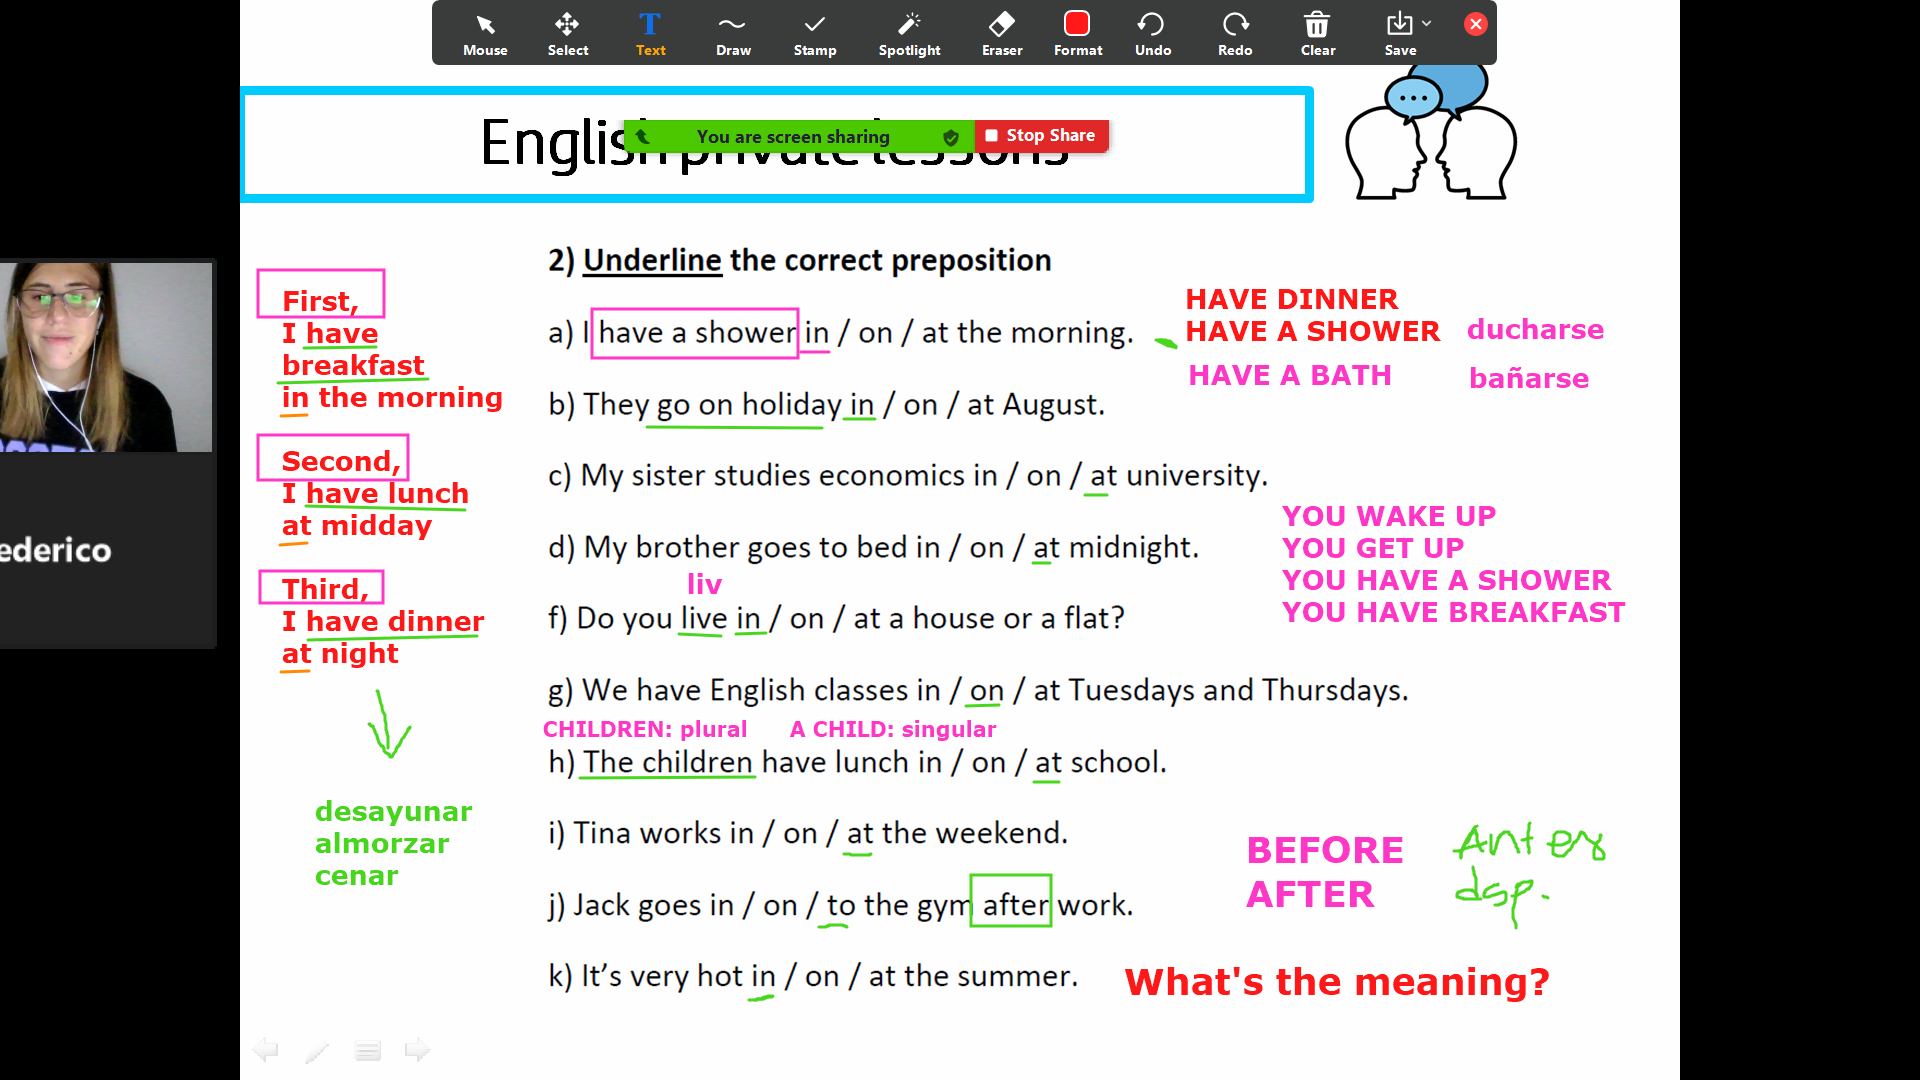Click 'at' in sentence i about the weekend
Screen dimensions: 1920x1080
(x=860, y=833)
